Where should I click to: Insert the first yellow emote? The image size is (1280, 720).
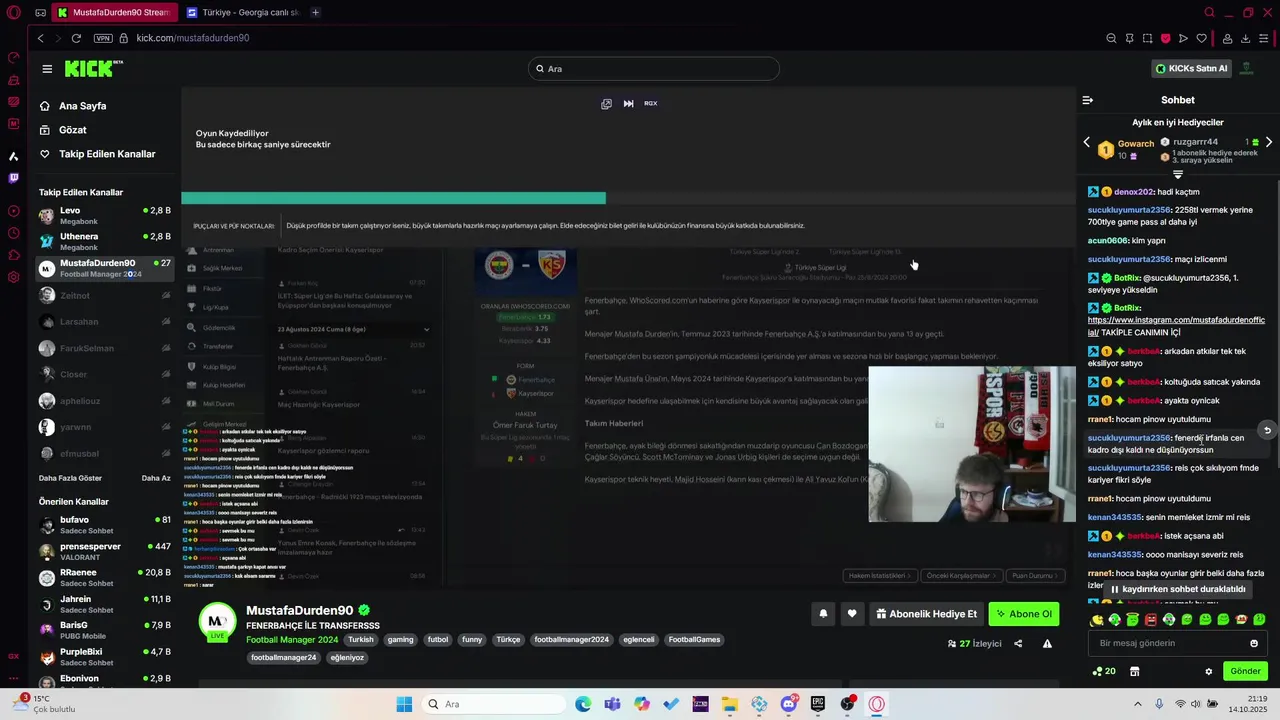point(1097,620)
